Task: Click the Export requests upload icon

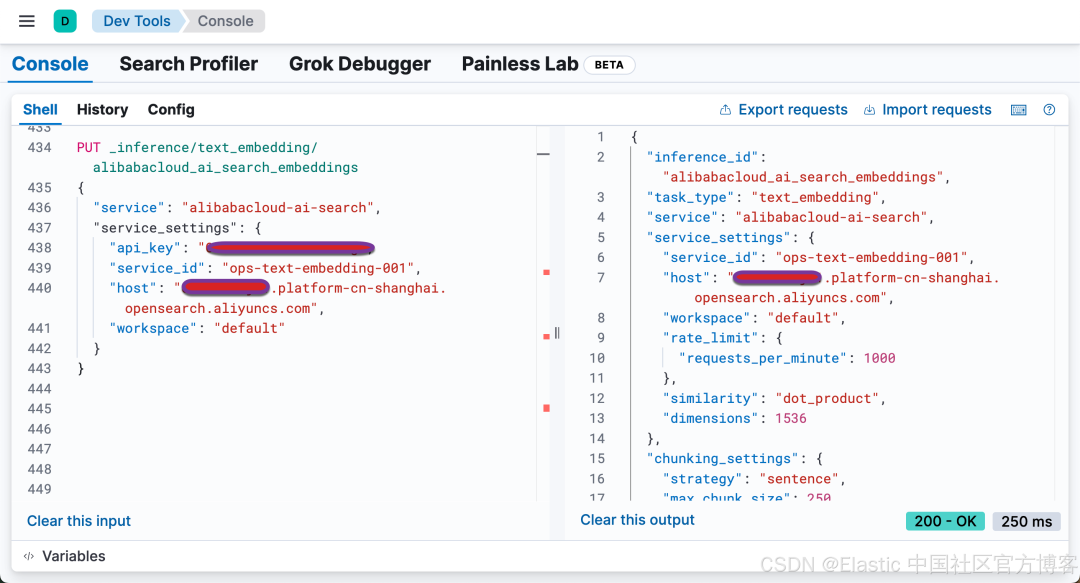Action: 726,110
